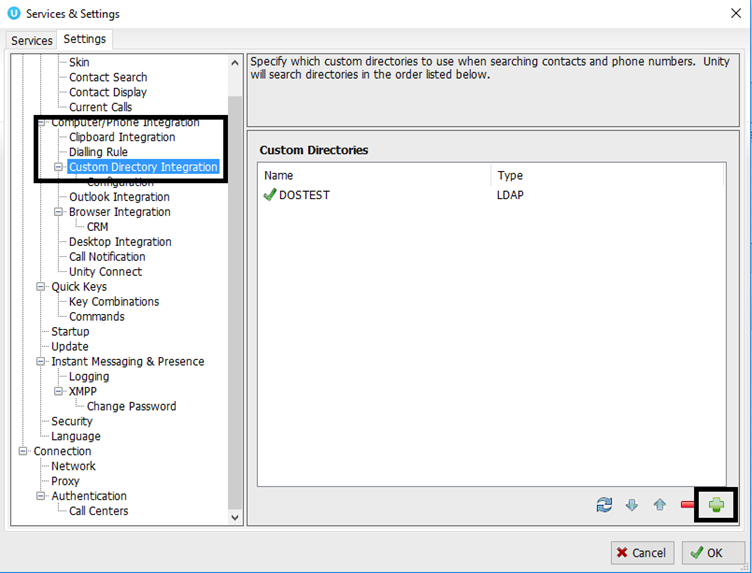752x573 pixels.
Task: Select Contact Display tree item
Action: click(108, 92)
